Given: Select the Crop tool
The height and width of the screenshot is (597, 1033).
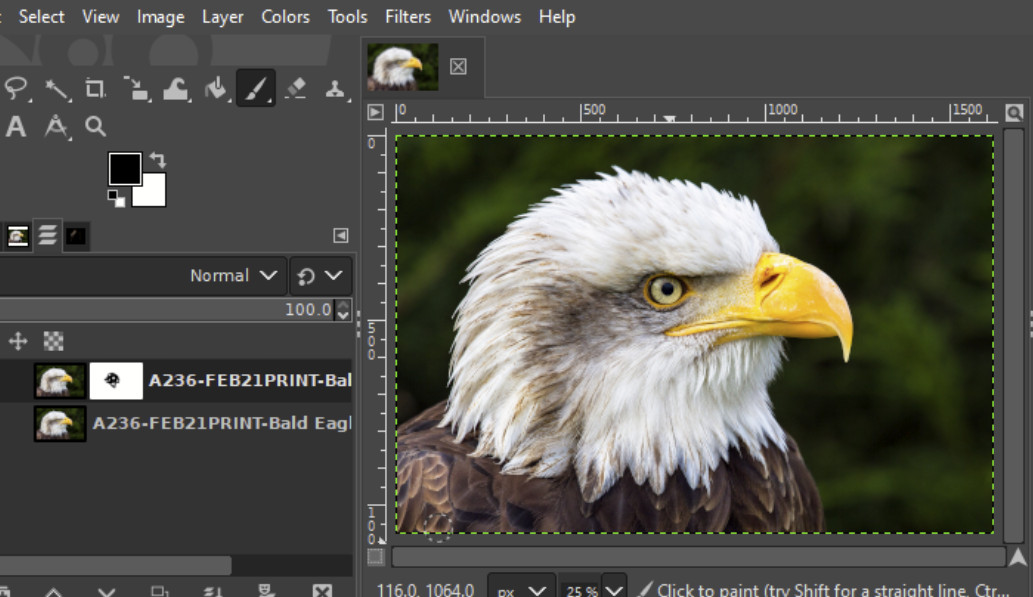Looking at the screenshot, I should [96, 88].
